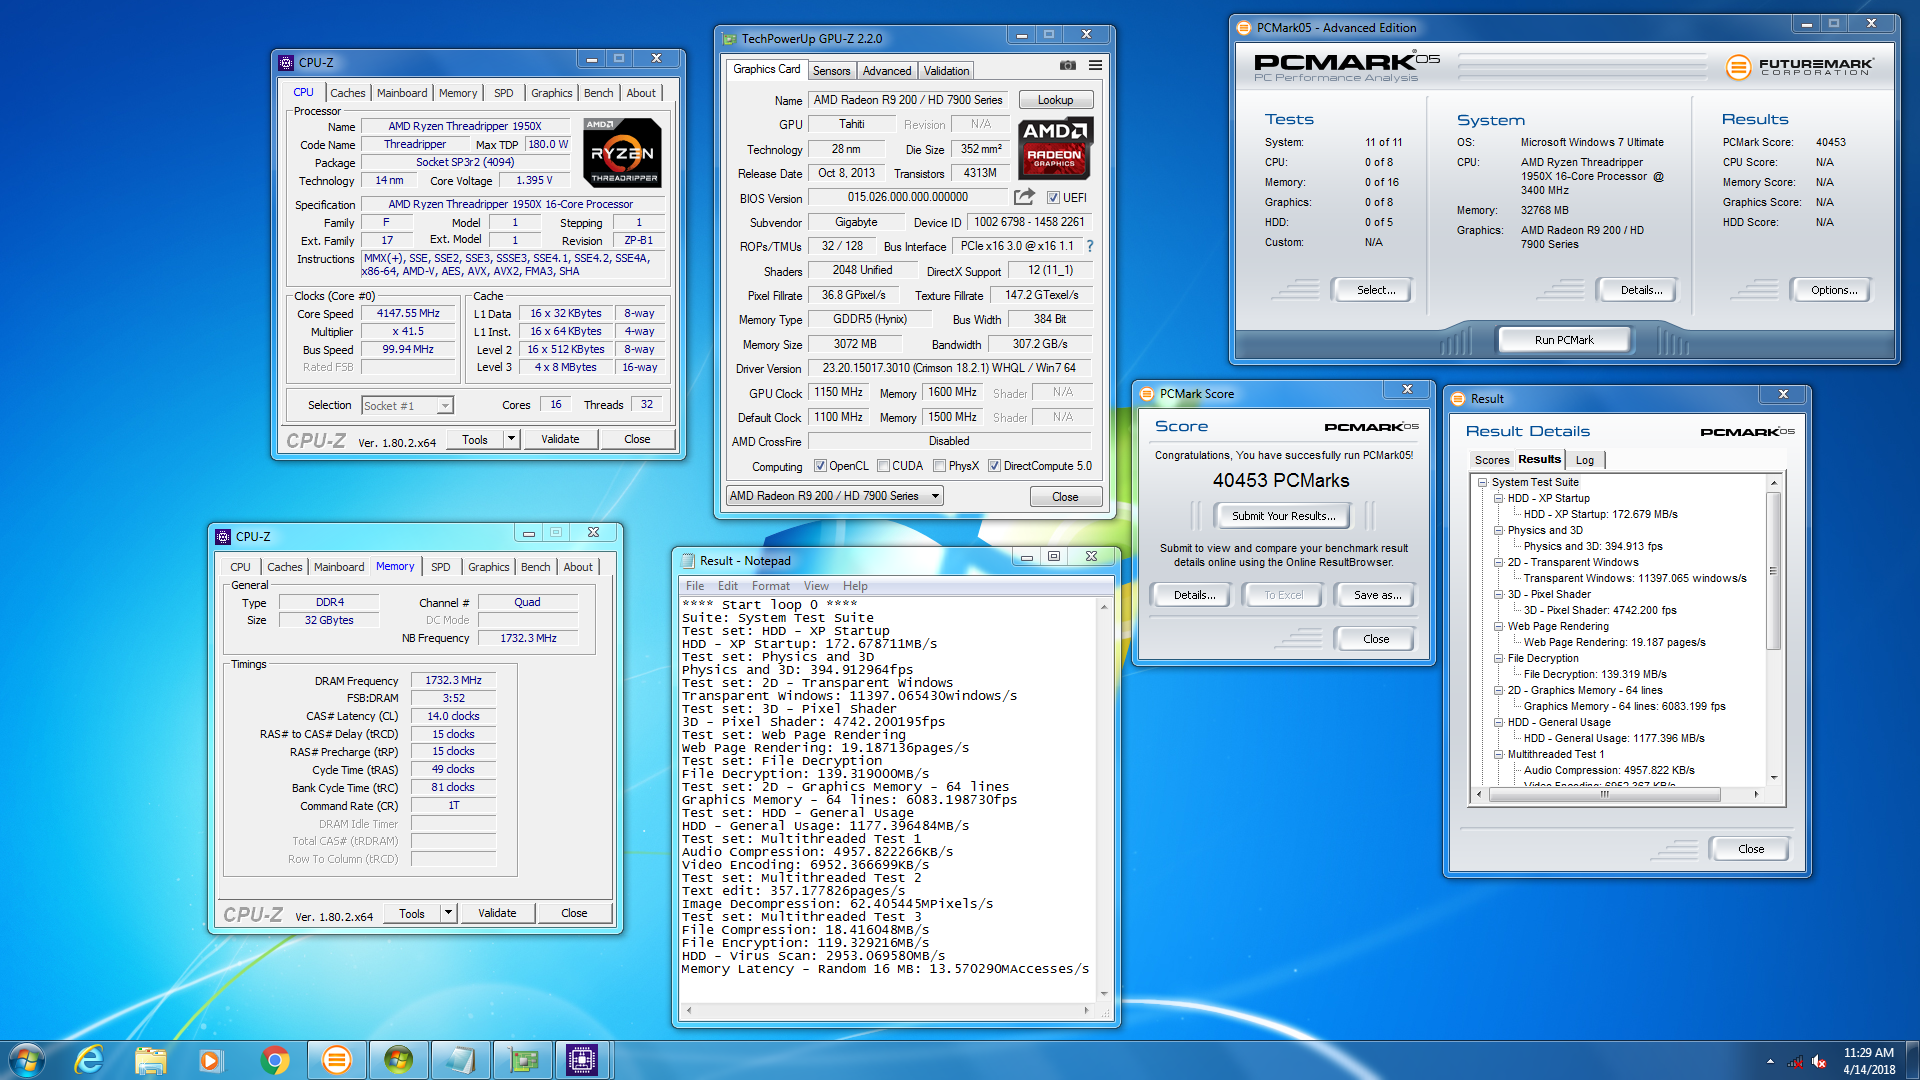Screen dimensions: 1920x1080
Task: Click the muted volume tray icon
Action: pyautogui.click(x=1819, y=1061)
